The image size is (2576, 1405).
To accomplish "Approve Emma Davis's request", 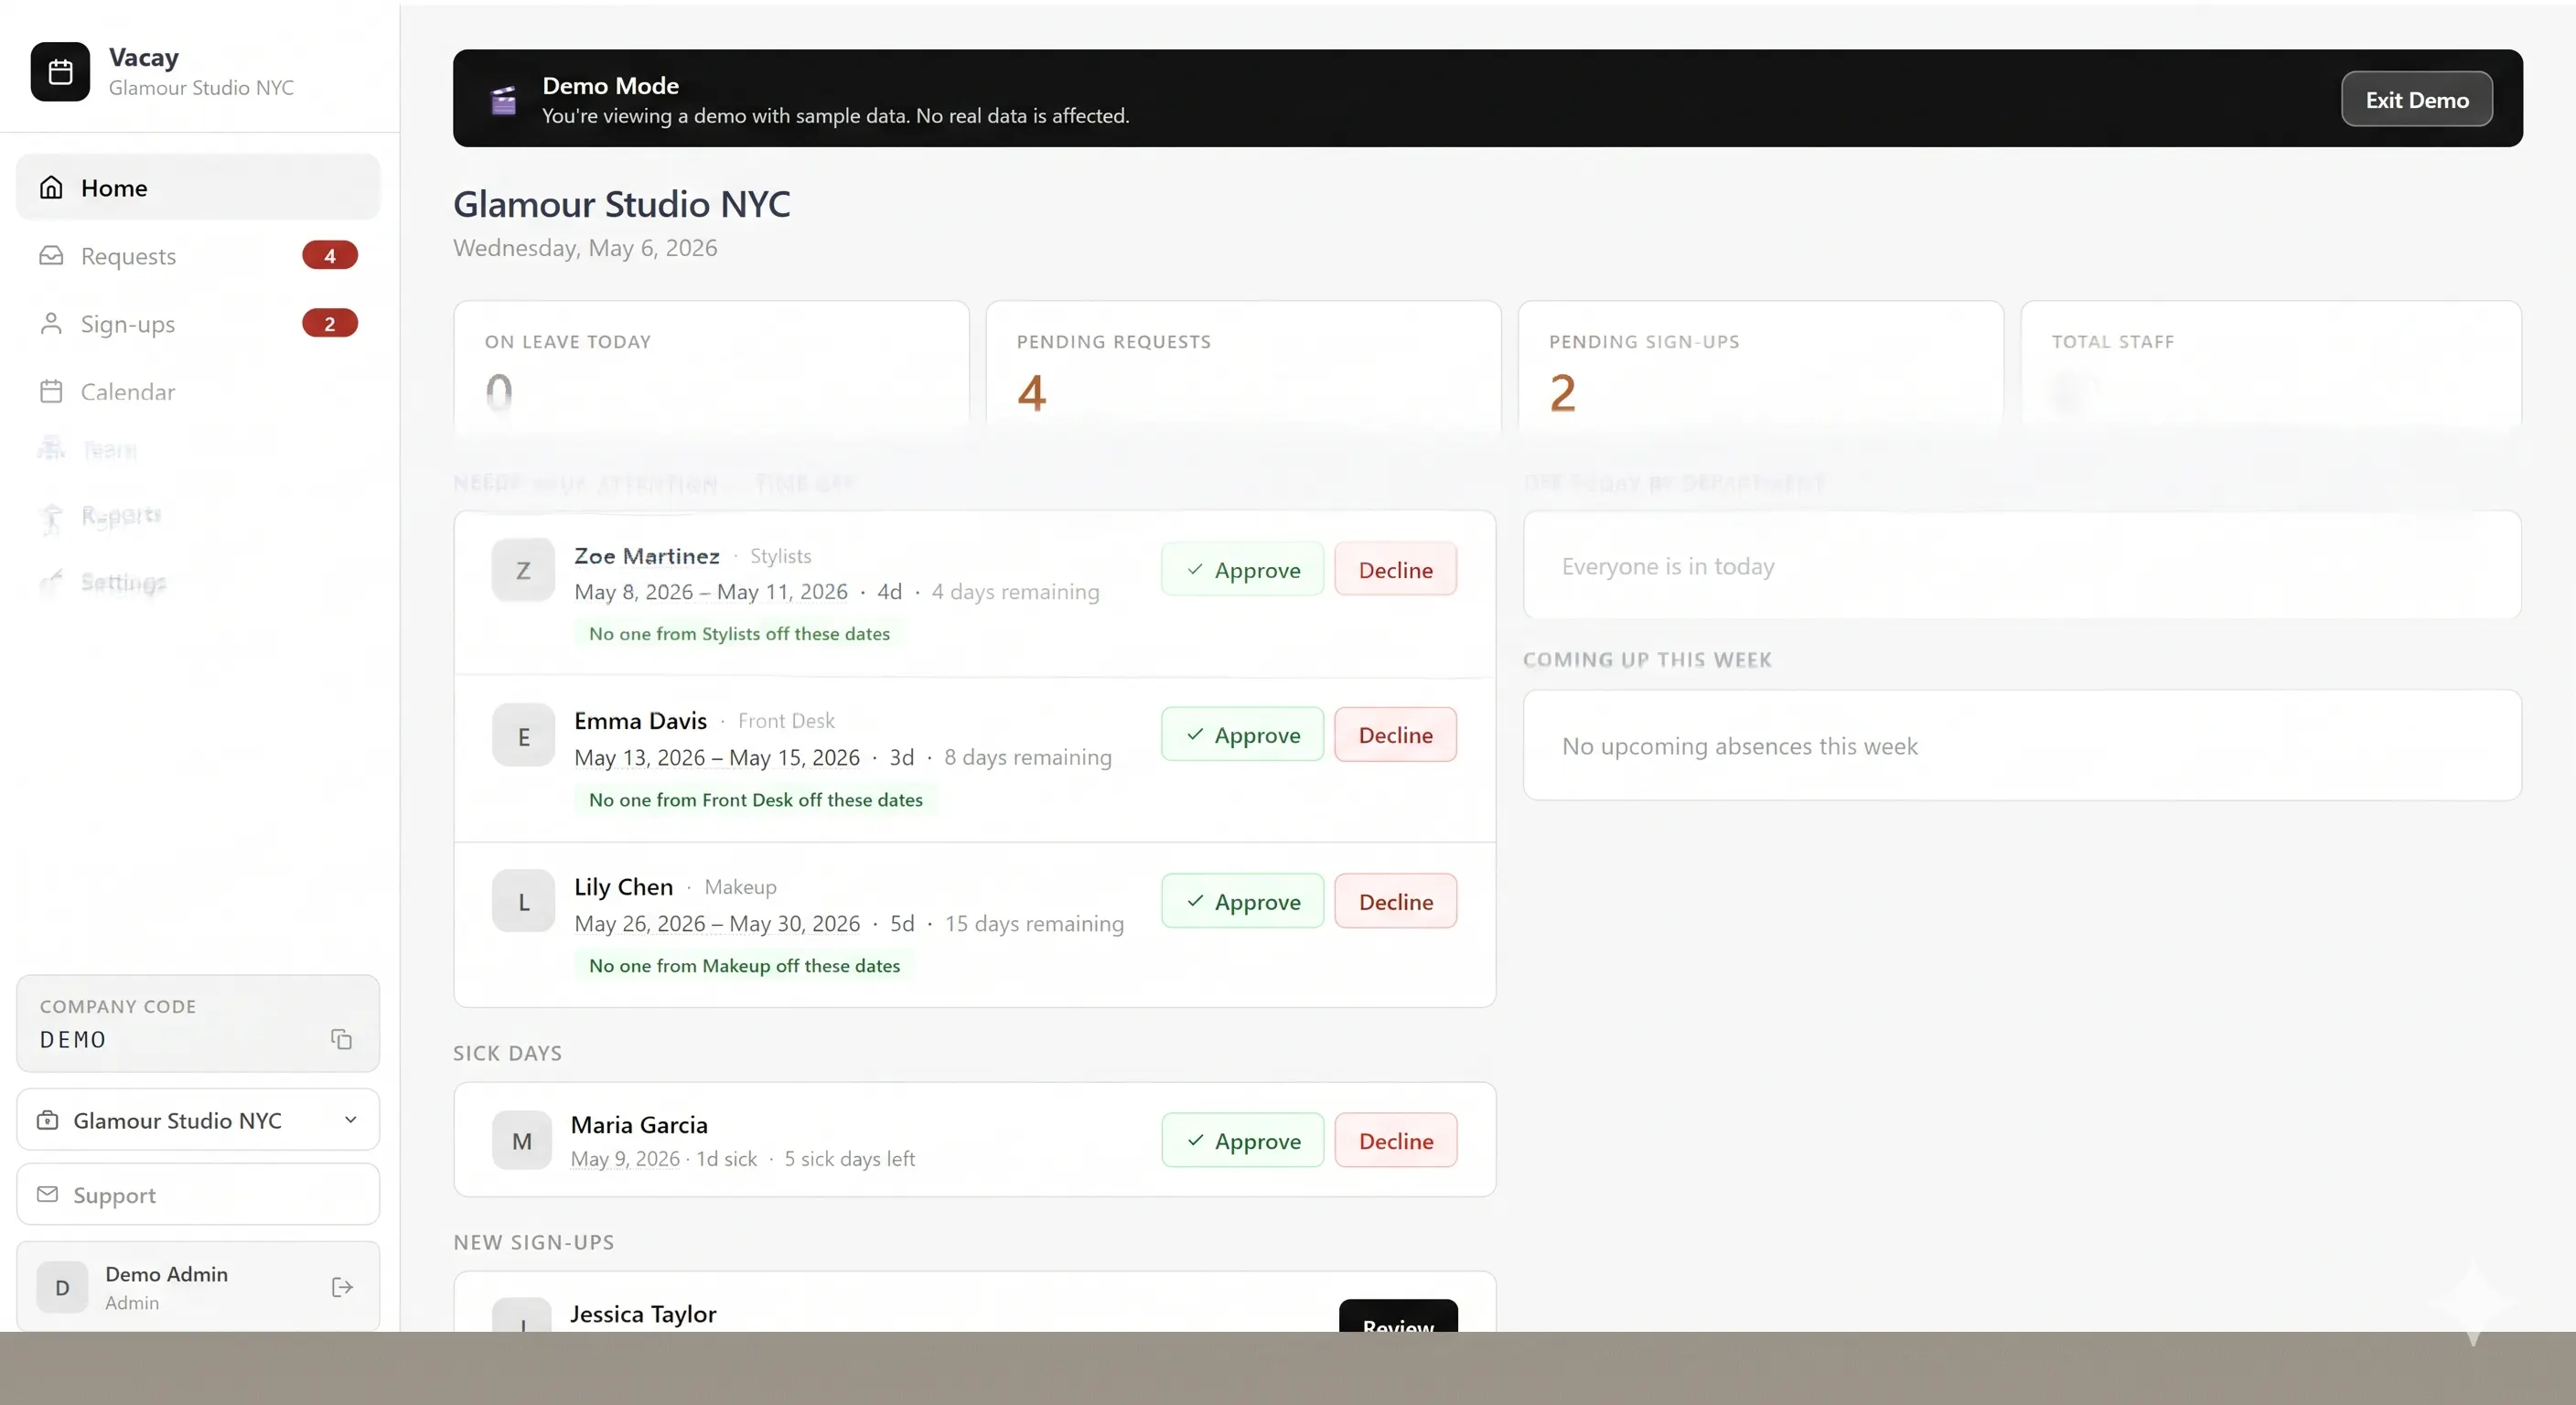I will 1242,735.
